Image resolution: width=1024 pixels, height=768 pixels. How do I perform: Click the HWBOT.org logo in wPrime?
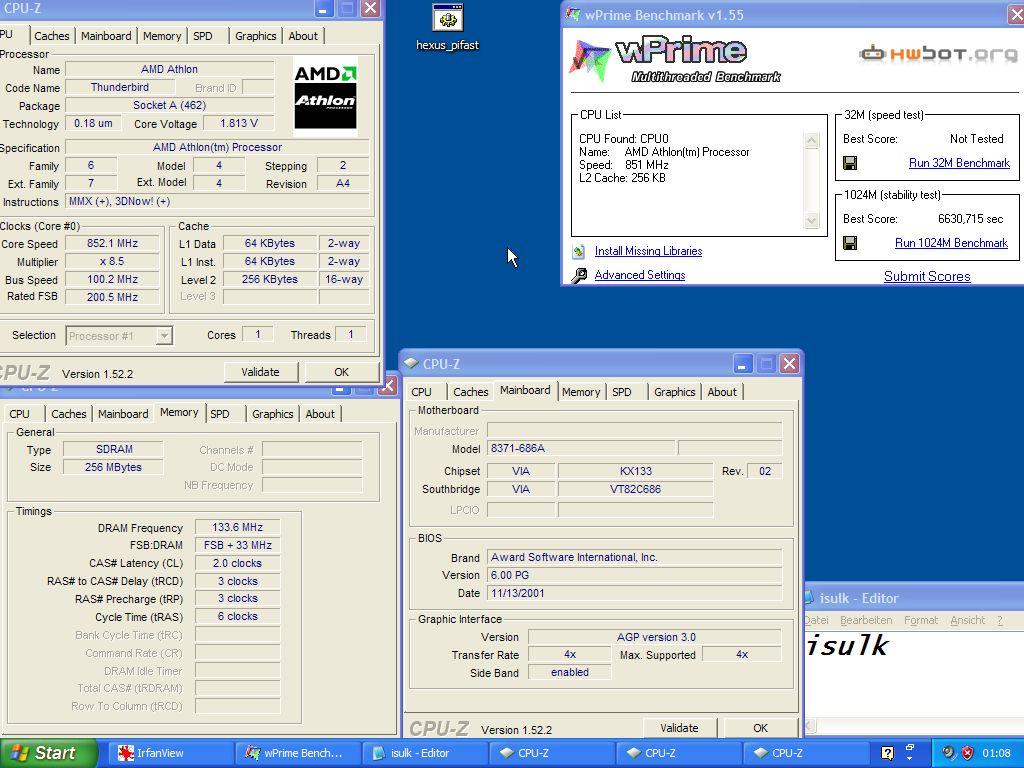(x=938, y=54)
